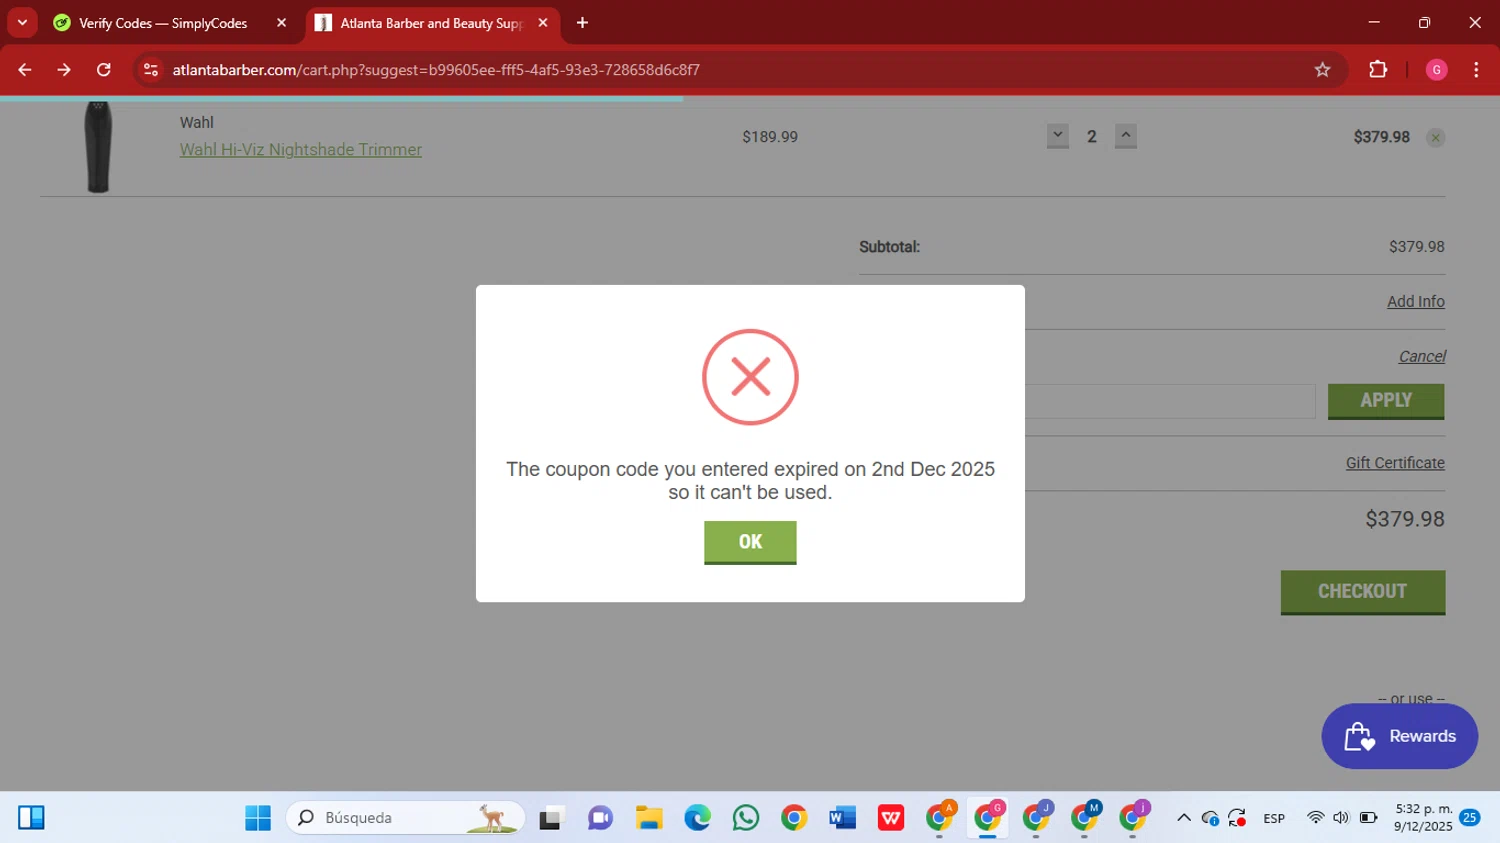Open the notification center badge 25

point(1470,818)
